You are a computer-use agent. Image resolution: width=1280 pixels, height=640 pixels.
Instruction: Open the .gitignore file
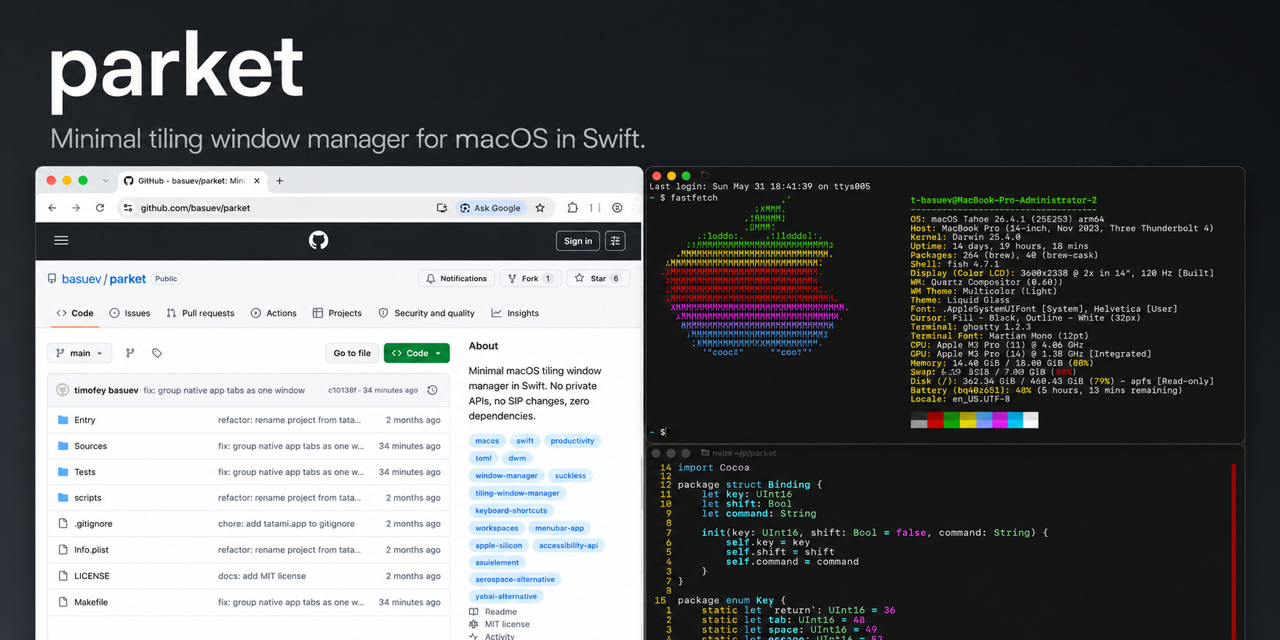tap(93, 524)
